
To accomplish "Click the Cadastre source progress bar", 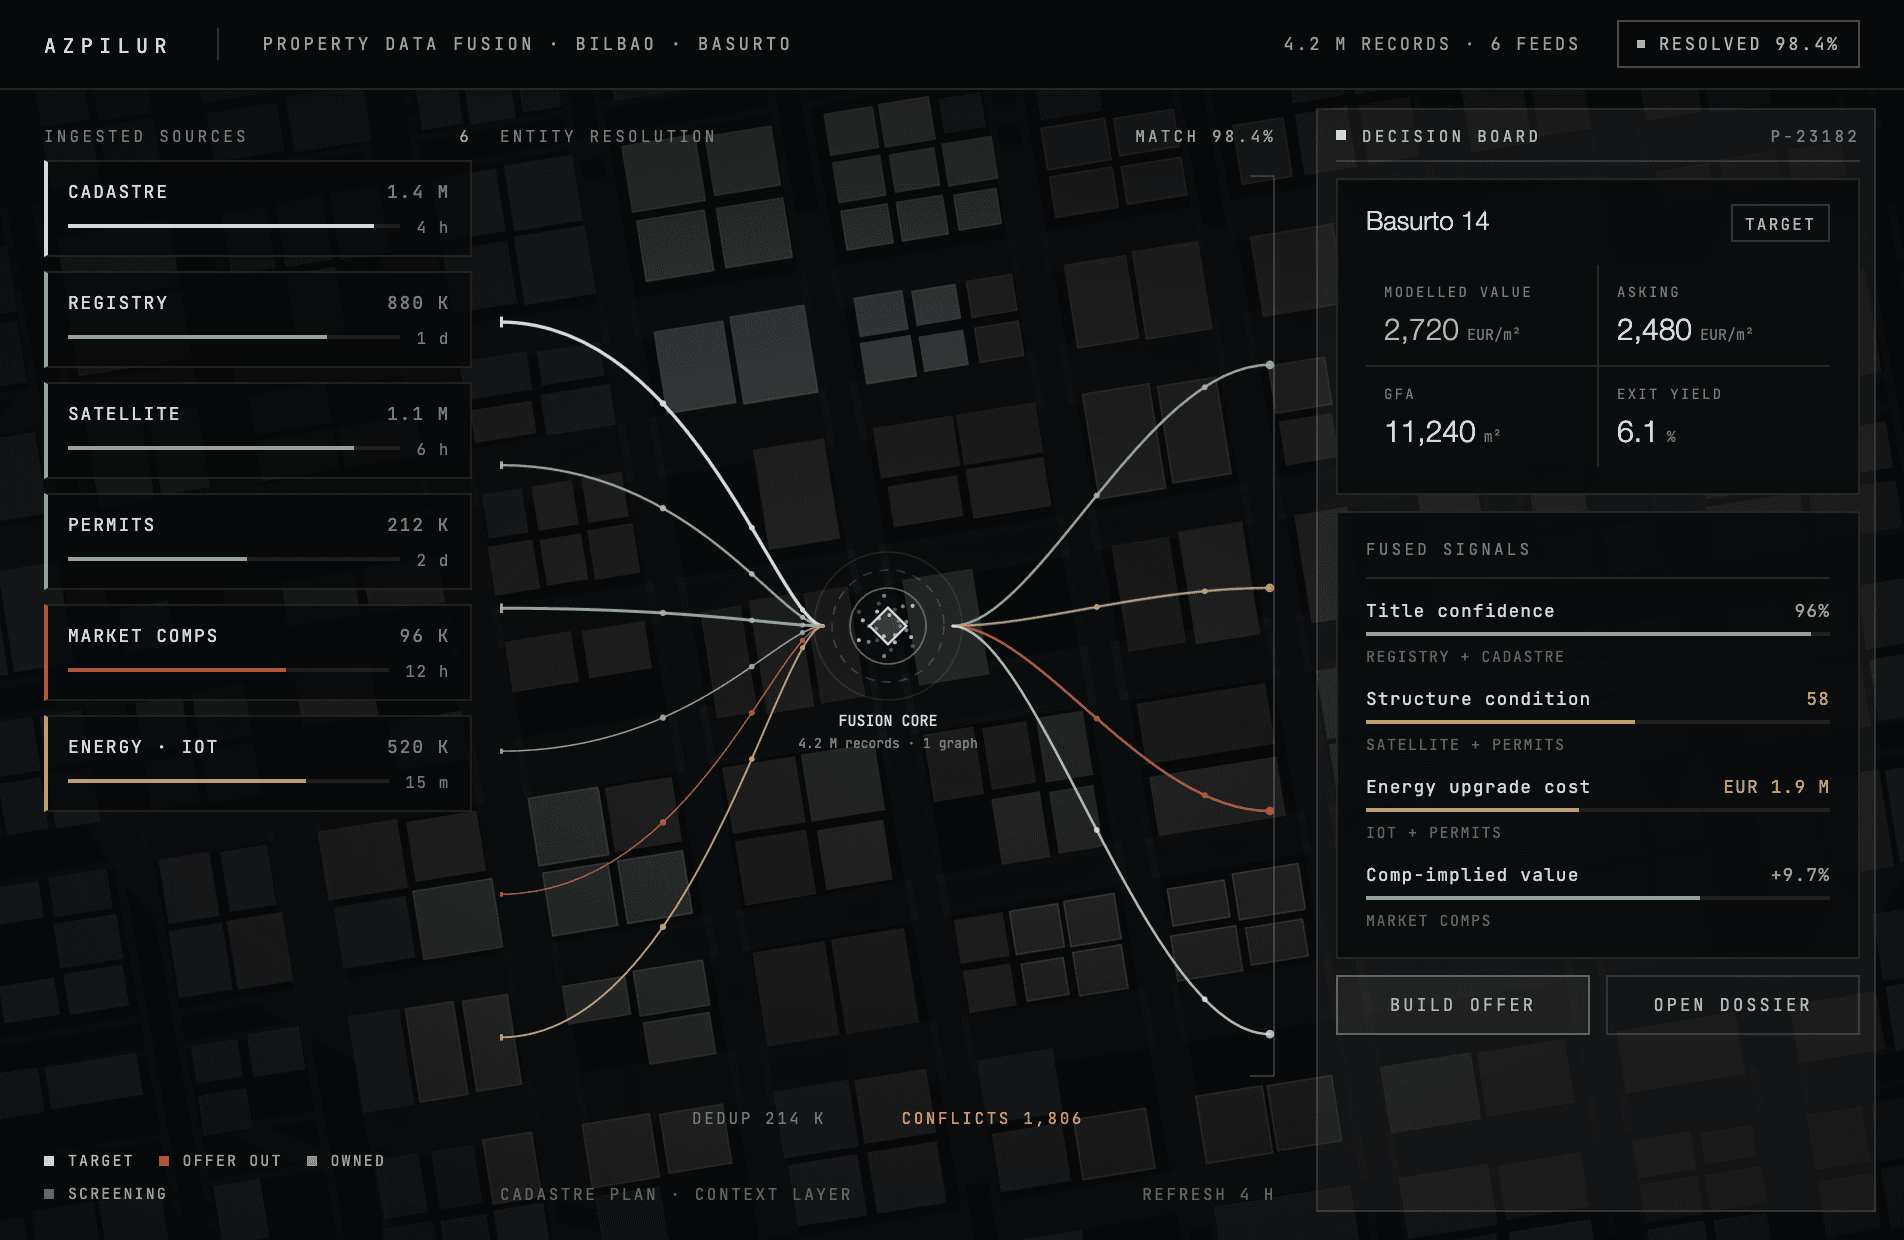I will pos(234,226).
